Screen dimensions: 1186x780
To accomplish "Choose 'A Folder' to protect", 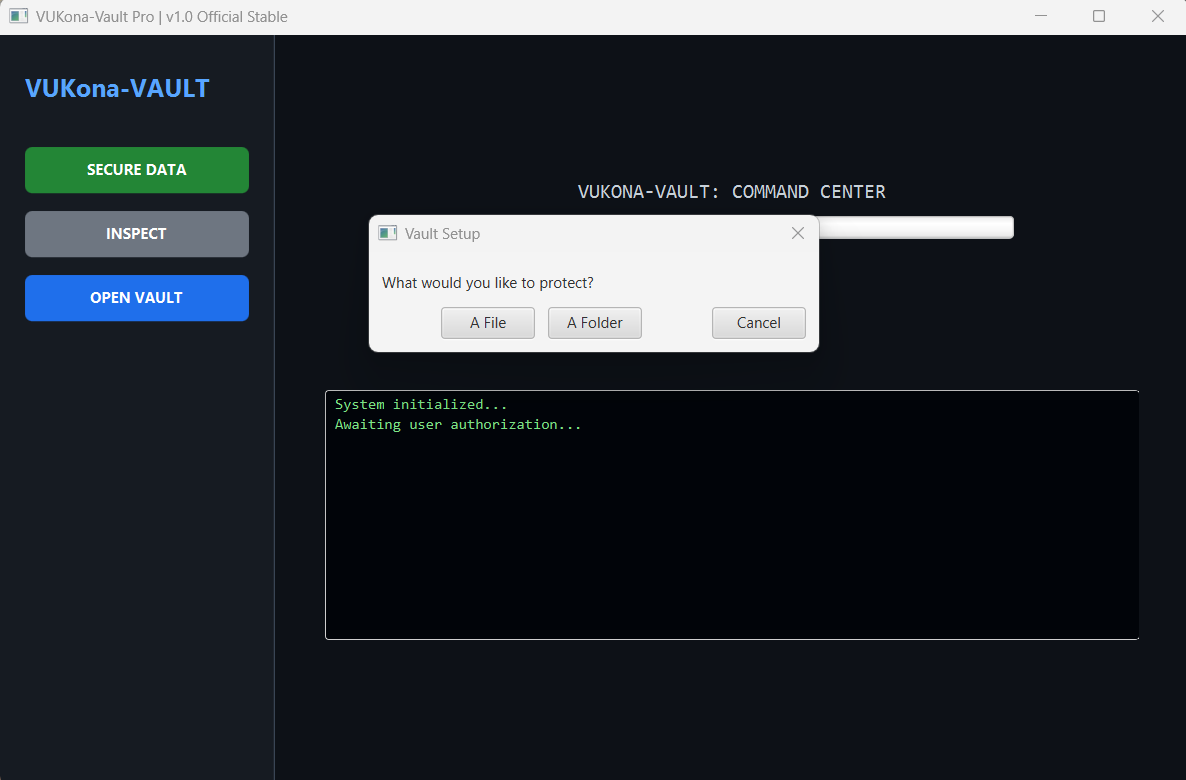I will click(x=594, y=322).
